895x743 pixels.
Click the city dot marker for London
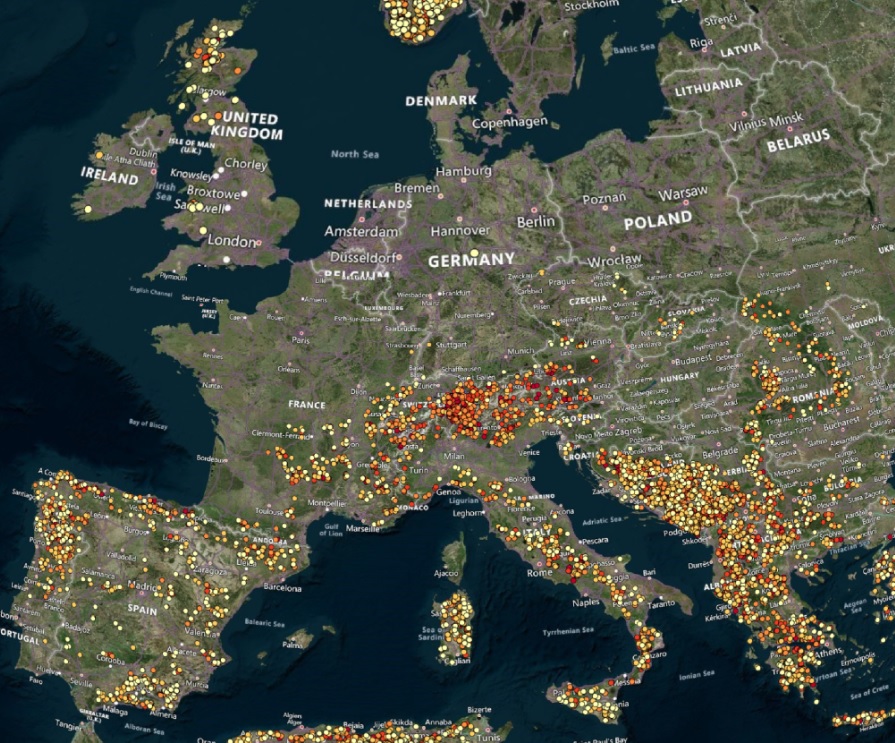point(260,241)
